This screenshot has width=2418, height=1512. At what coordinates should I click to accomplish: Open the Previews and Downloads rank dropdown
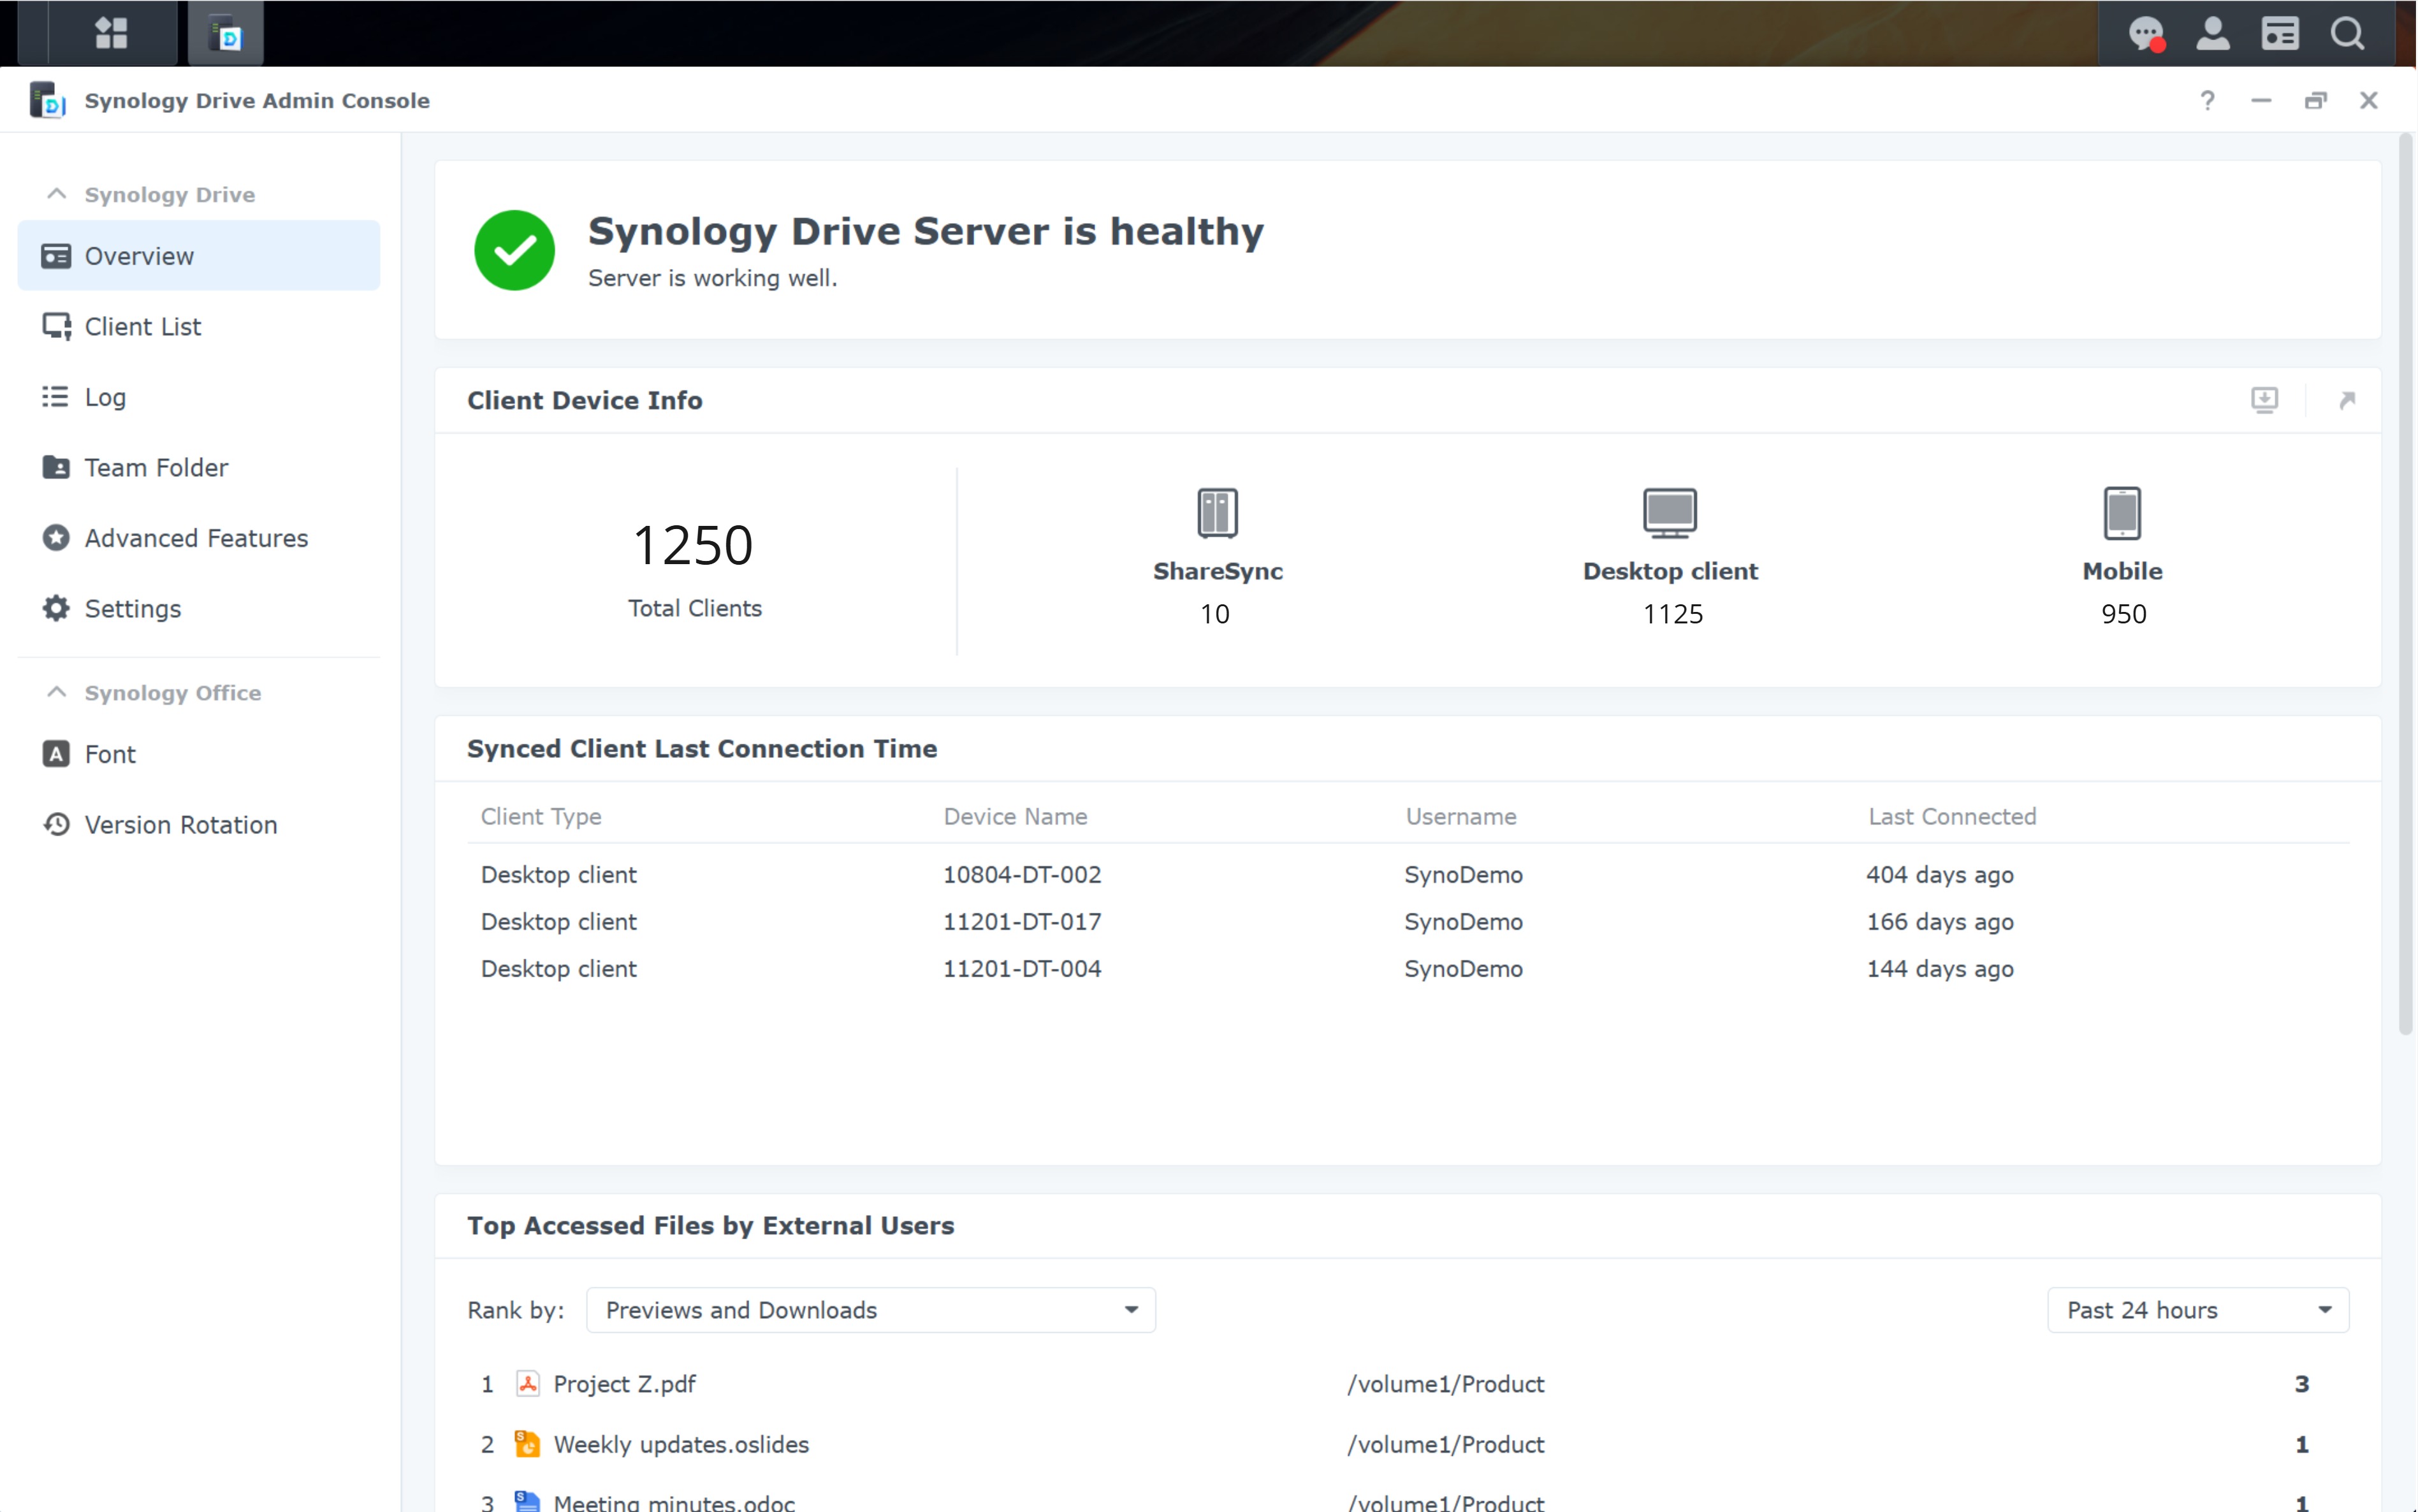[869, 1309]
